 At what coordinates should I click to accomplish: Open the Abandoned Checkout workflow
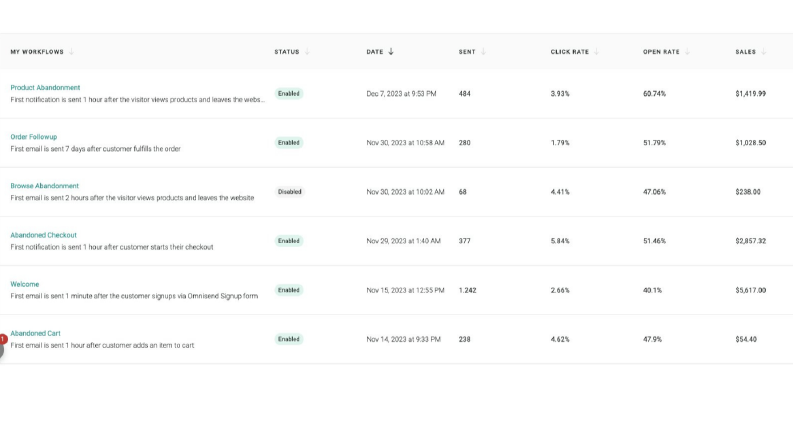[x=43, y=235]
